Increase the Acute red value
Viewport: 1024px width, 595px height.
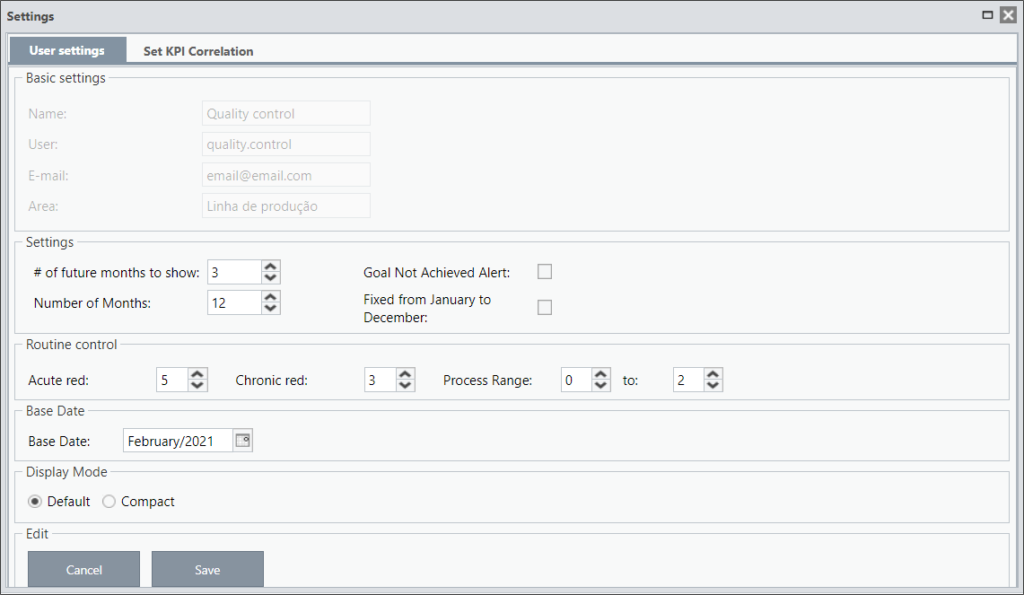tap(197, 374)
